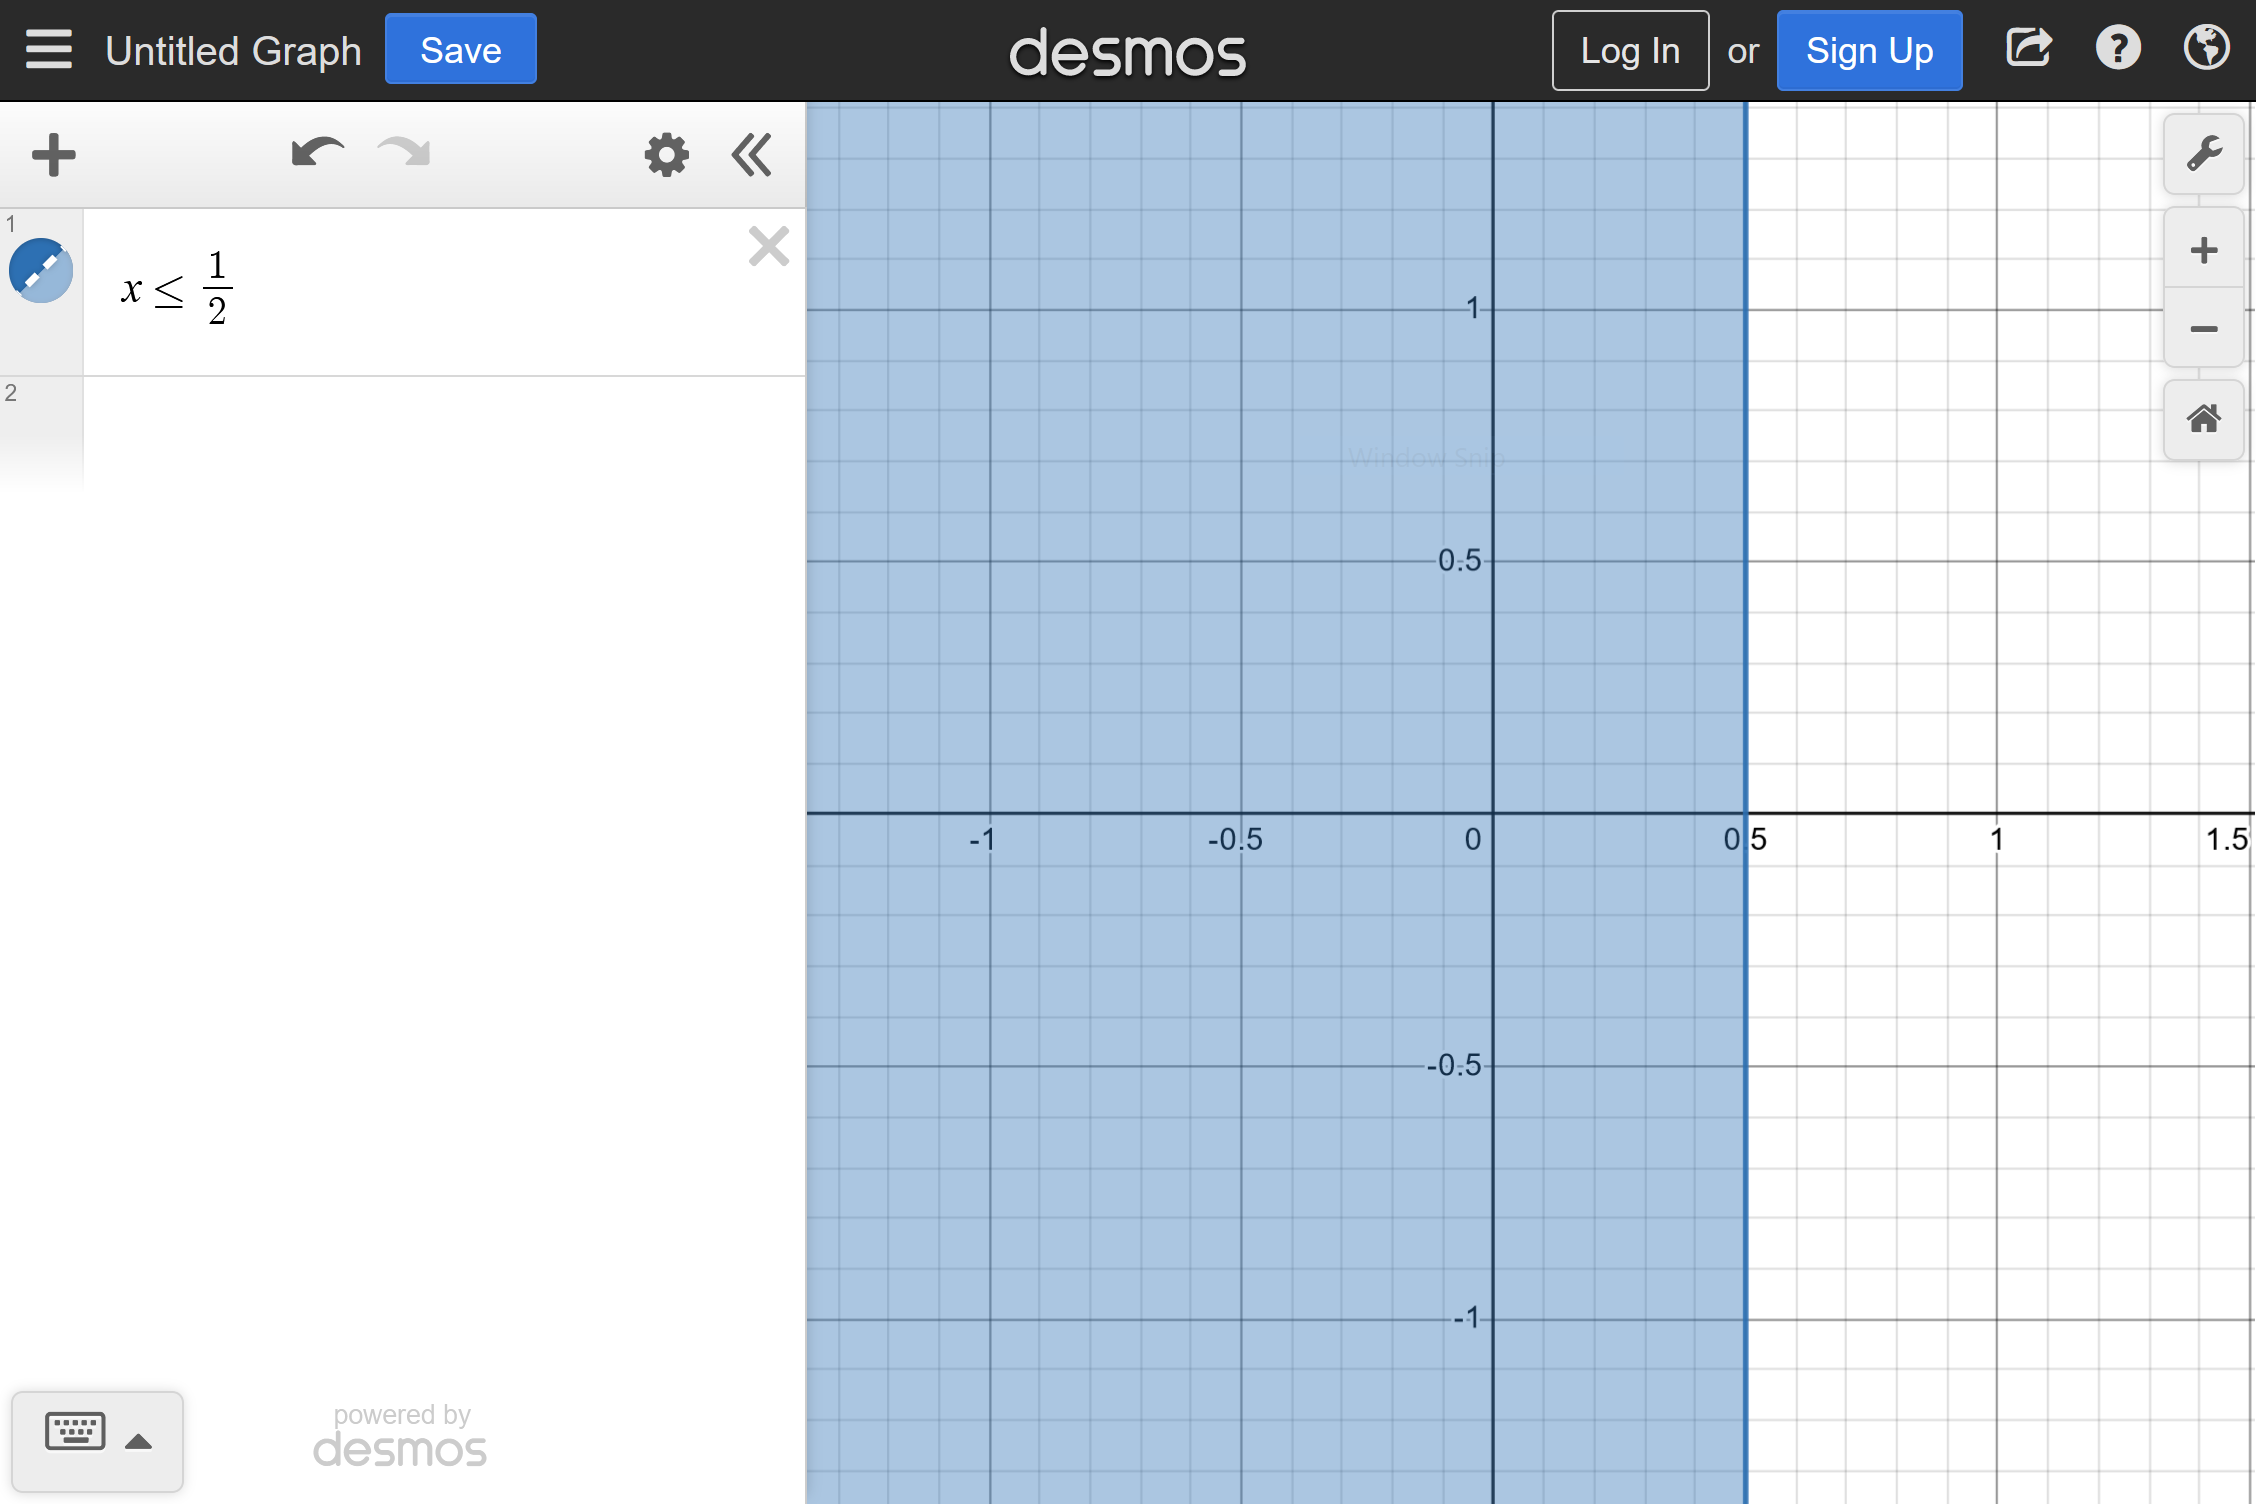Collapse the expression list panel
The image size is (2256, 1504).
point(751,155)
